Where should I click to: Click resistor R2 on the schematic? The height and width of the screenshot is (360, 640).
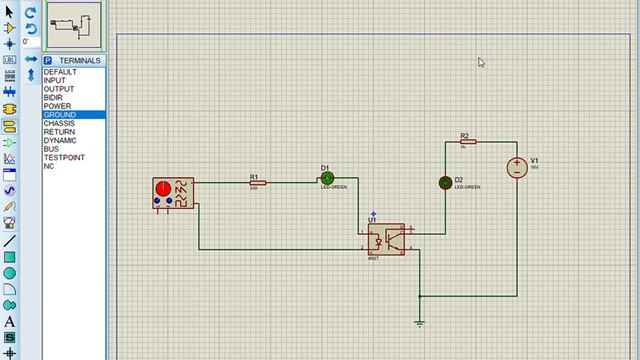468,142
